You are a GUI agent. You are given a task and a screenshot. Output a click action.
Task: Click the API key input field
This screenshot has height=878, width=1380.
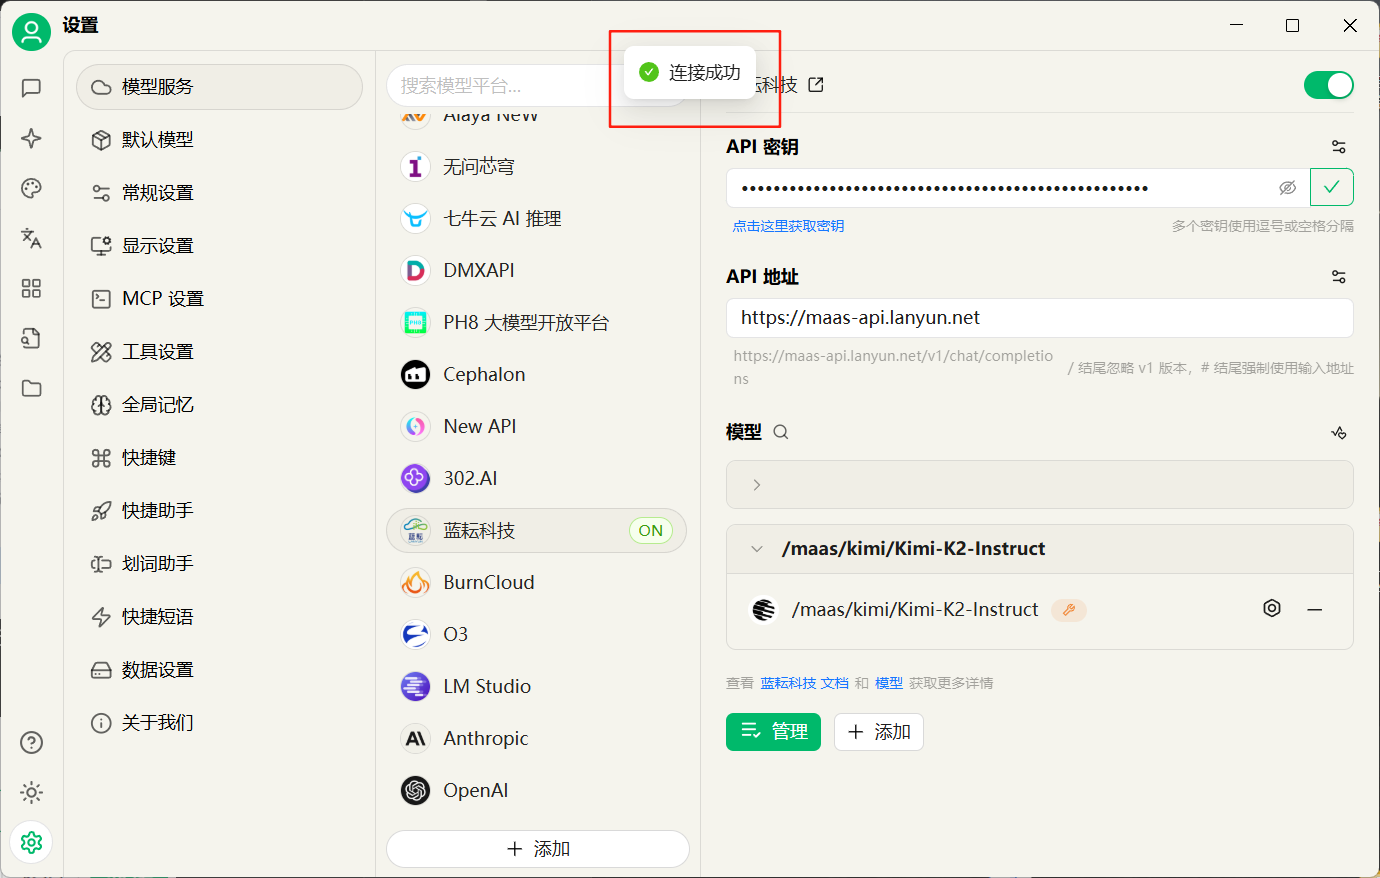click(x=1018, y=188)
